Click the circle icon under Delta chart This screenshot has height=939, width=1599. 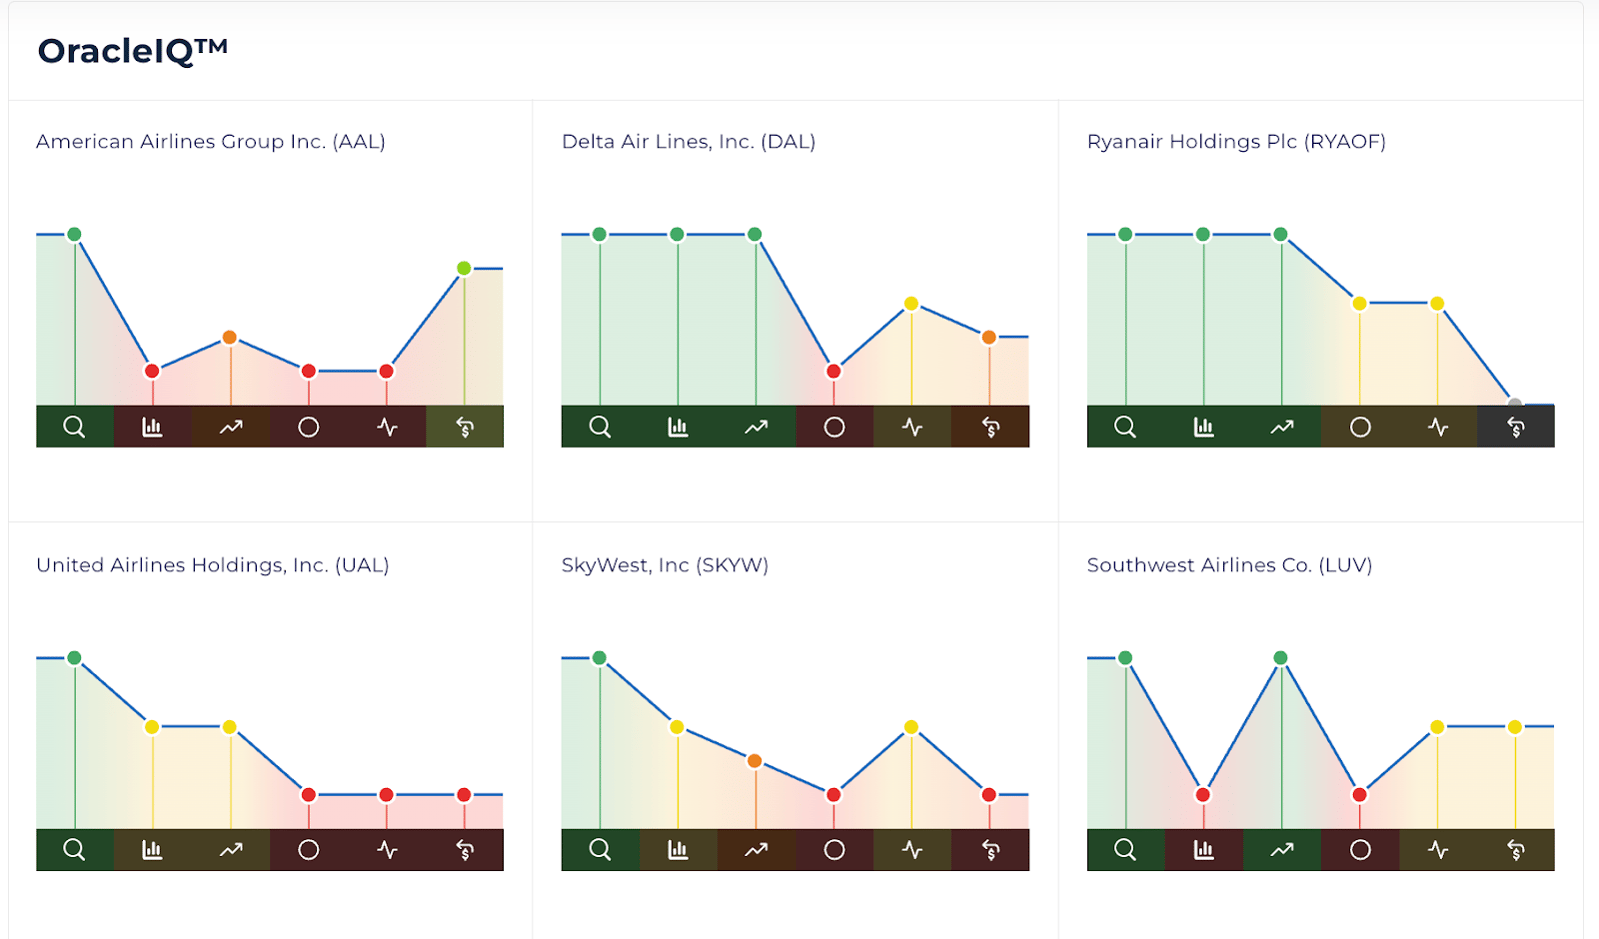click(x=834, y=427)
